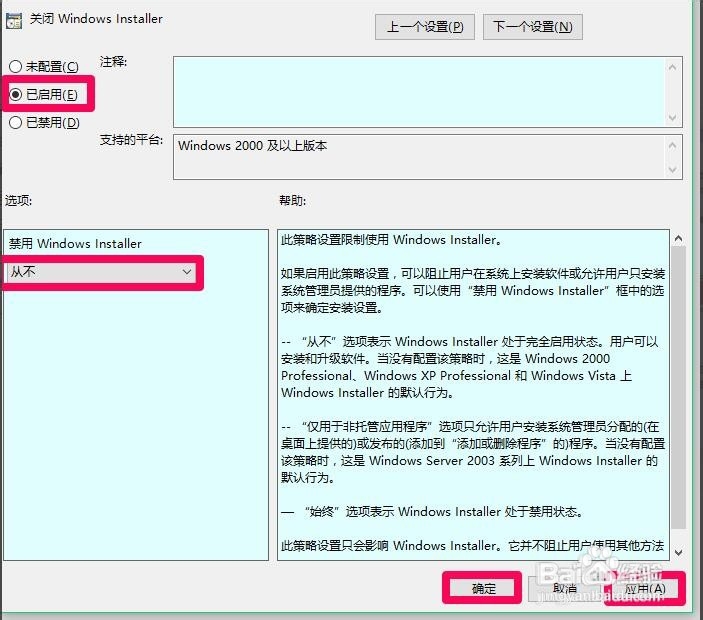
Task: Click the down arrow of 注释 scrollbar
Action: [672, 117]
